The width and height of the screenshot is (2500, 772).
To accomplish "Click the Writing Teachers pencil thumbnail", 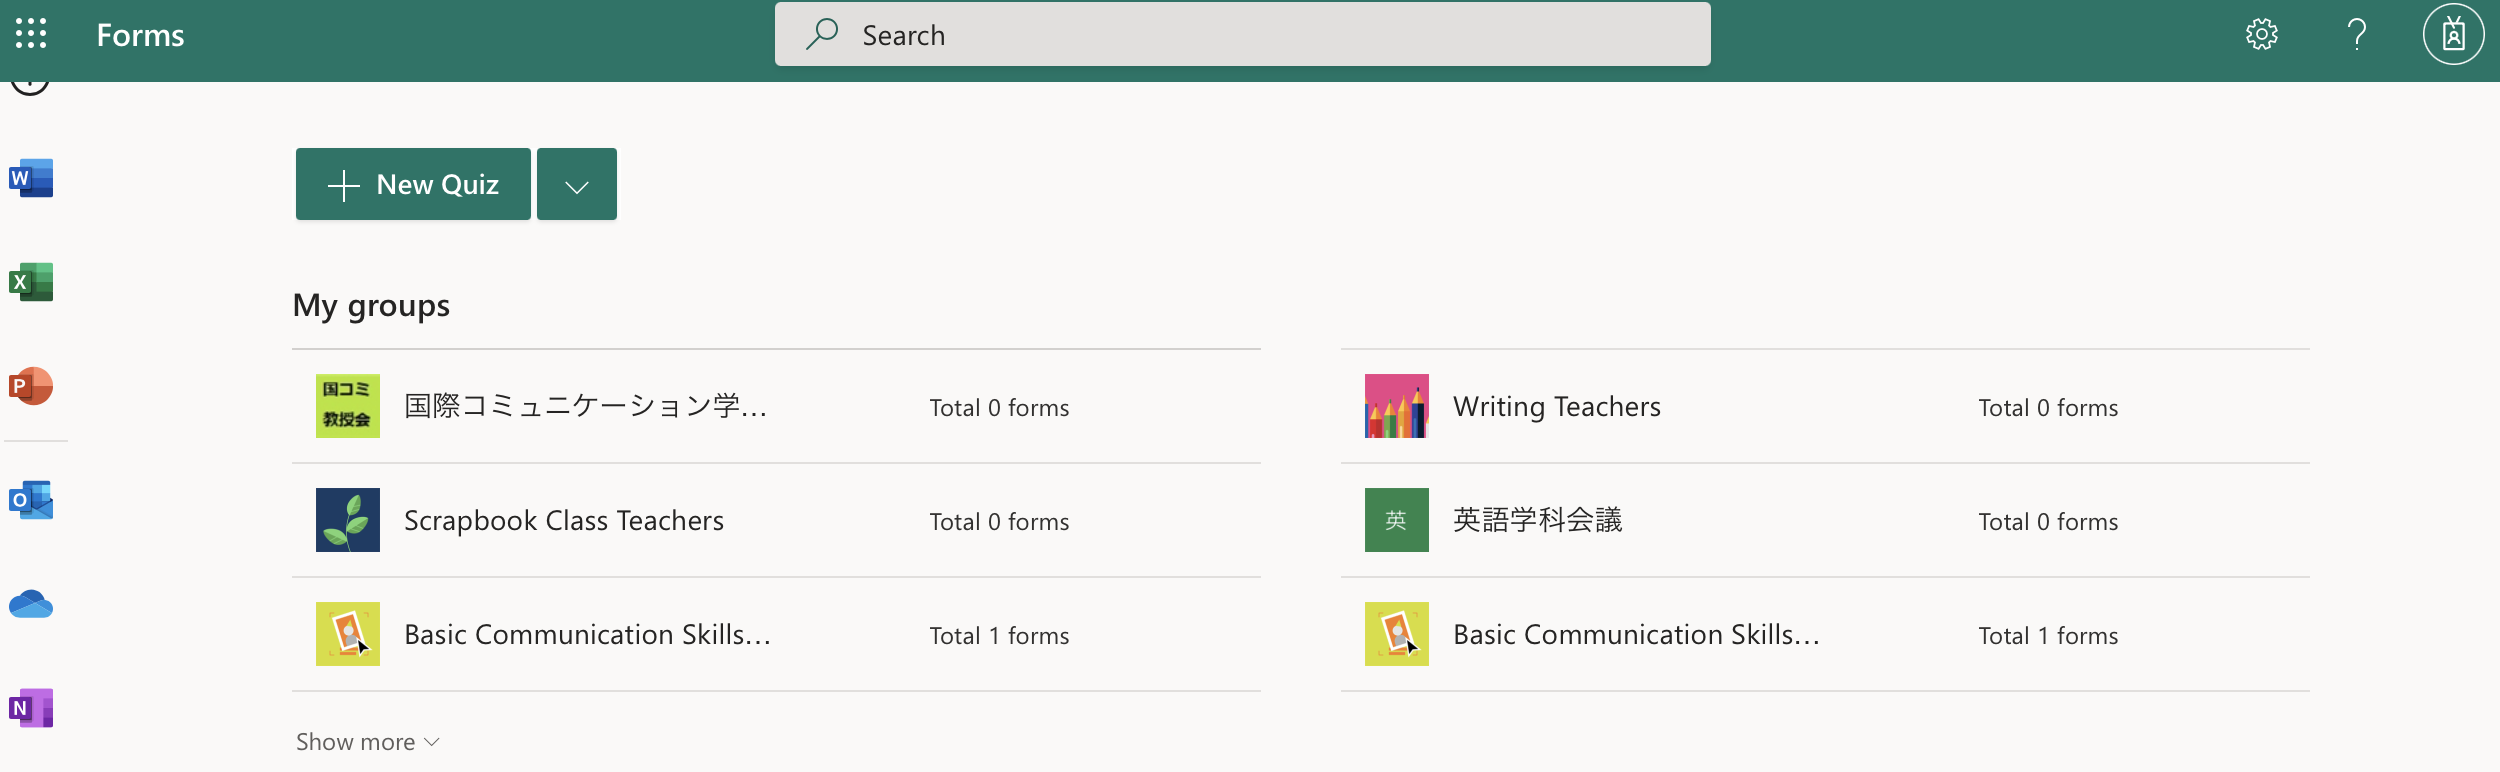I will pyautogui.click(x=1396, y=406).
